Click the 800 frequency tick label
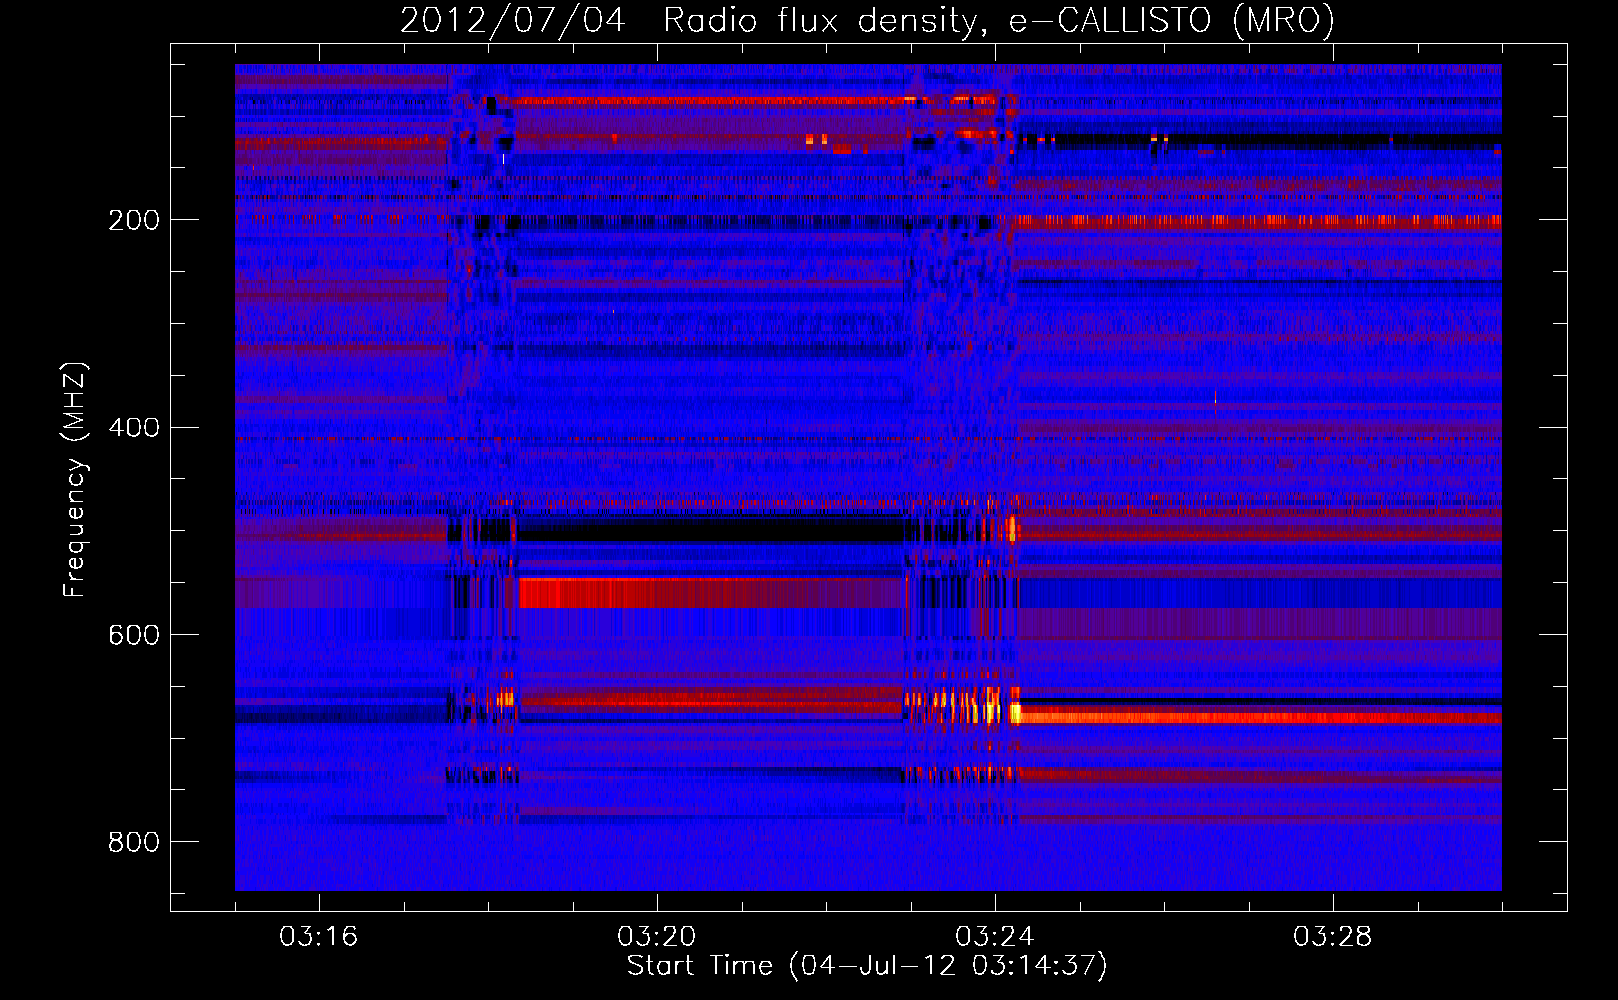Viewport: 1618px width, 1000px height. tap(134, 843)
